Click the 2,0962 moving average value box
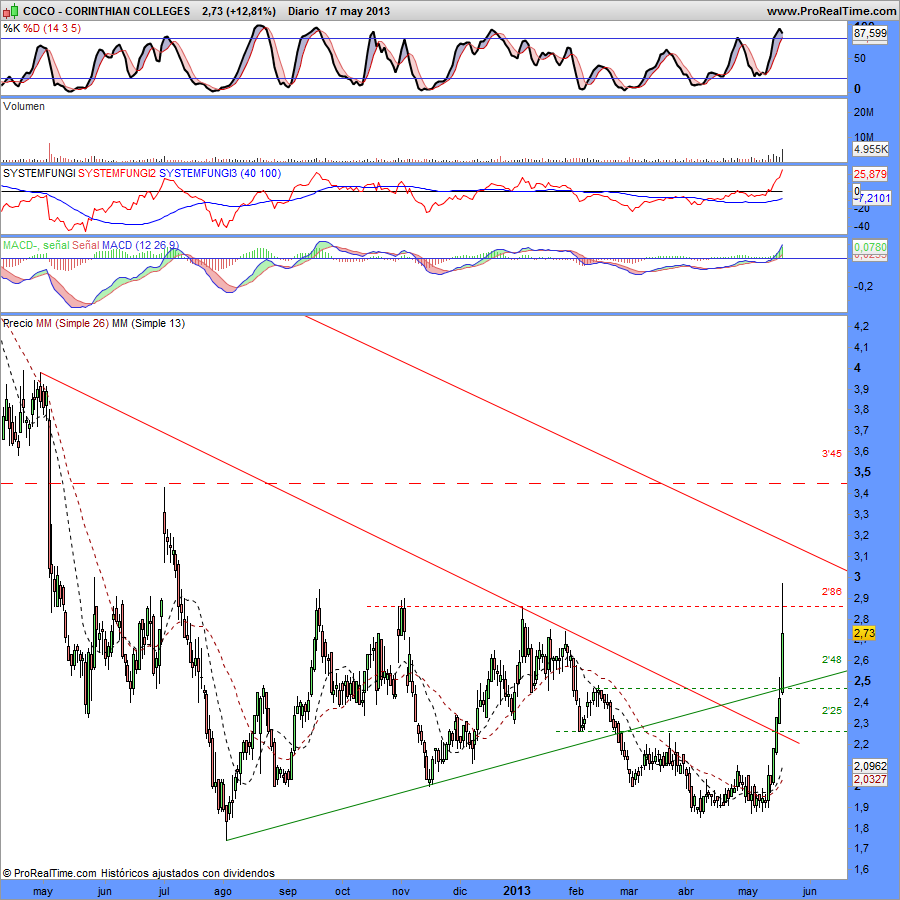The width and height of the screenshot is (900, 900). coord(870,766)
